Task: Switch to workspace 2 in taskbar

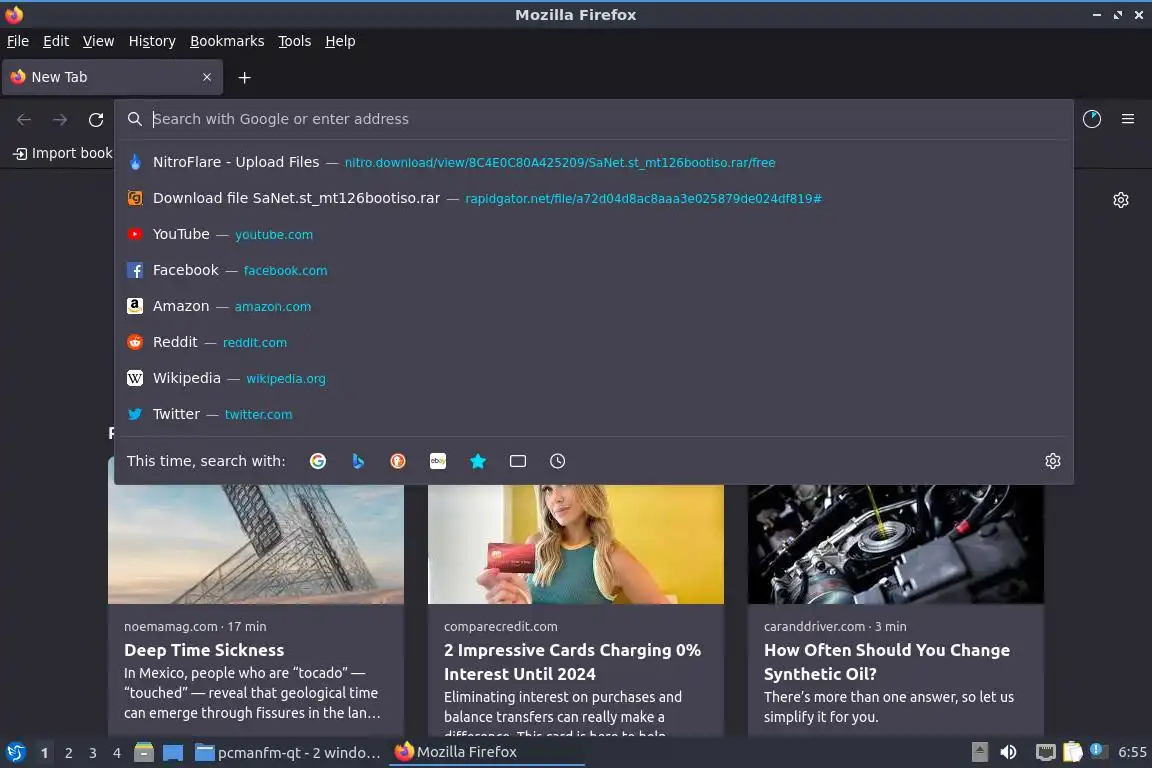Action: click(68, 753)
